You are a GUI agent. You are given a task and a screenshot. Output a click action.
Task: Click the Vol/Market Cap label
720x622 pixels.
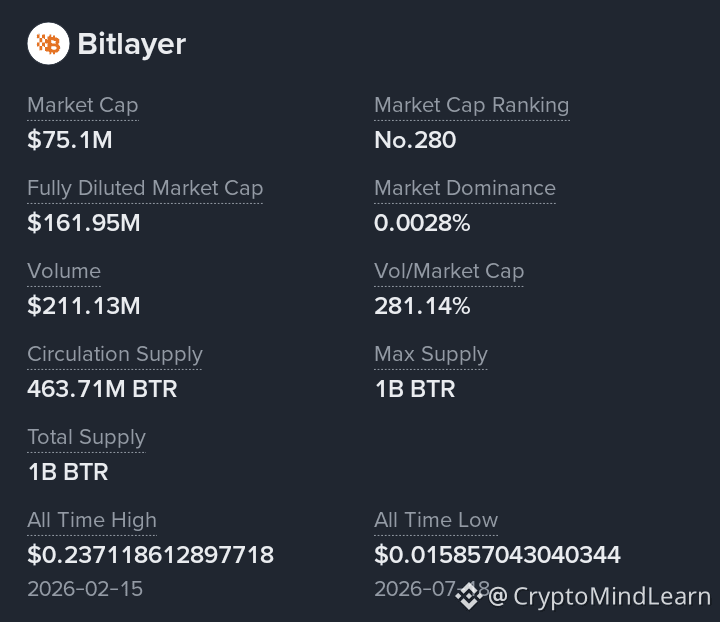pos(449,271)
